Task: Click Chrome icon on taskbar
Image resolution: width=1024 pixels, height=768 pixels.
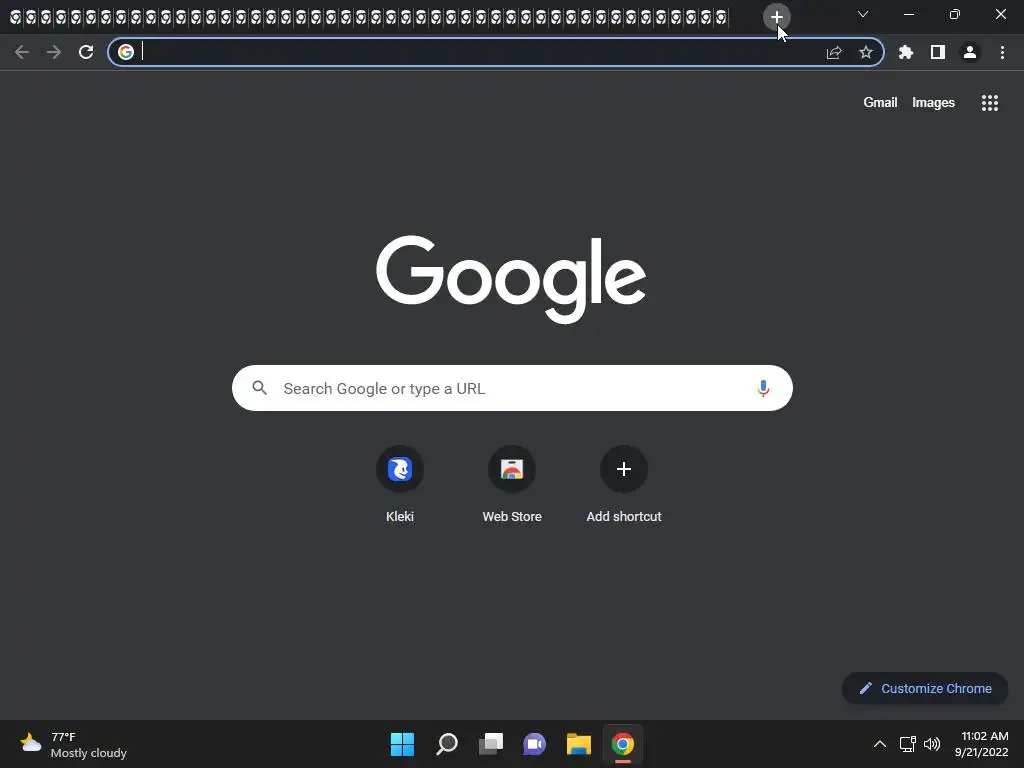Action: click(622, 744)
